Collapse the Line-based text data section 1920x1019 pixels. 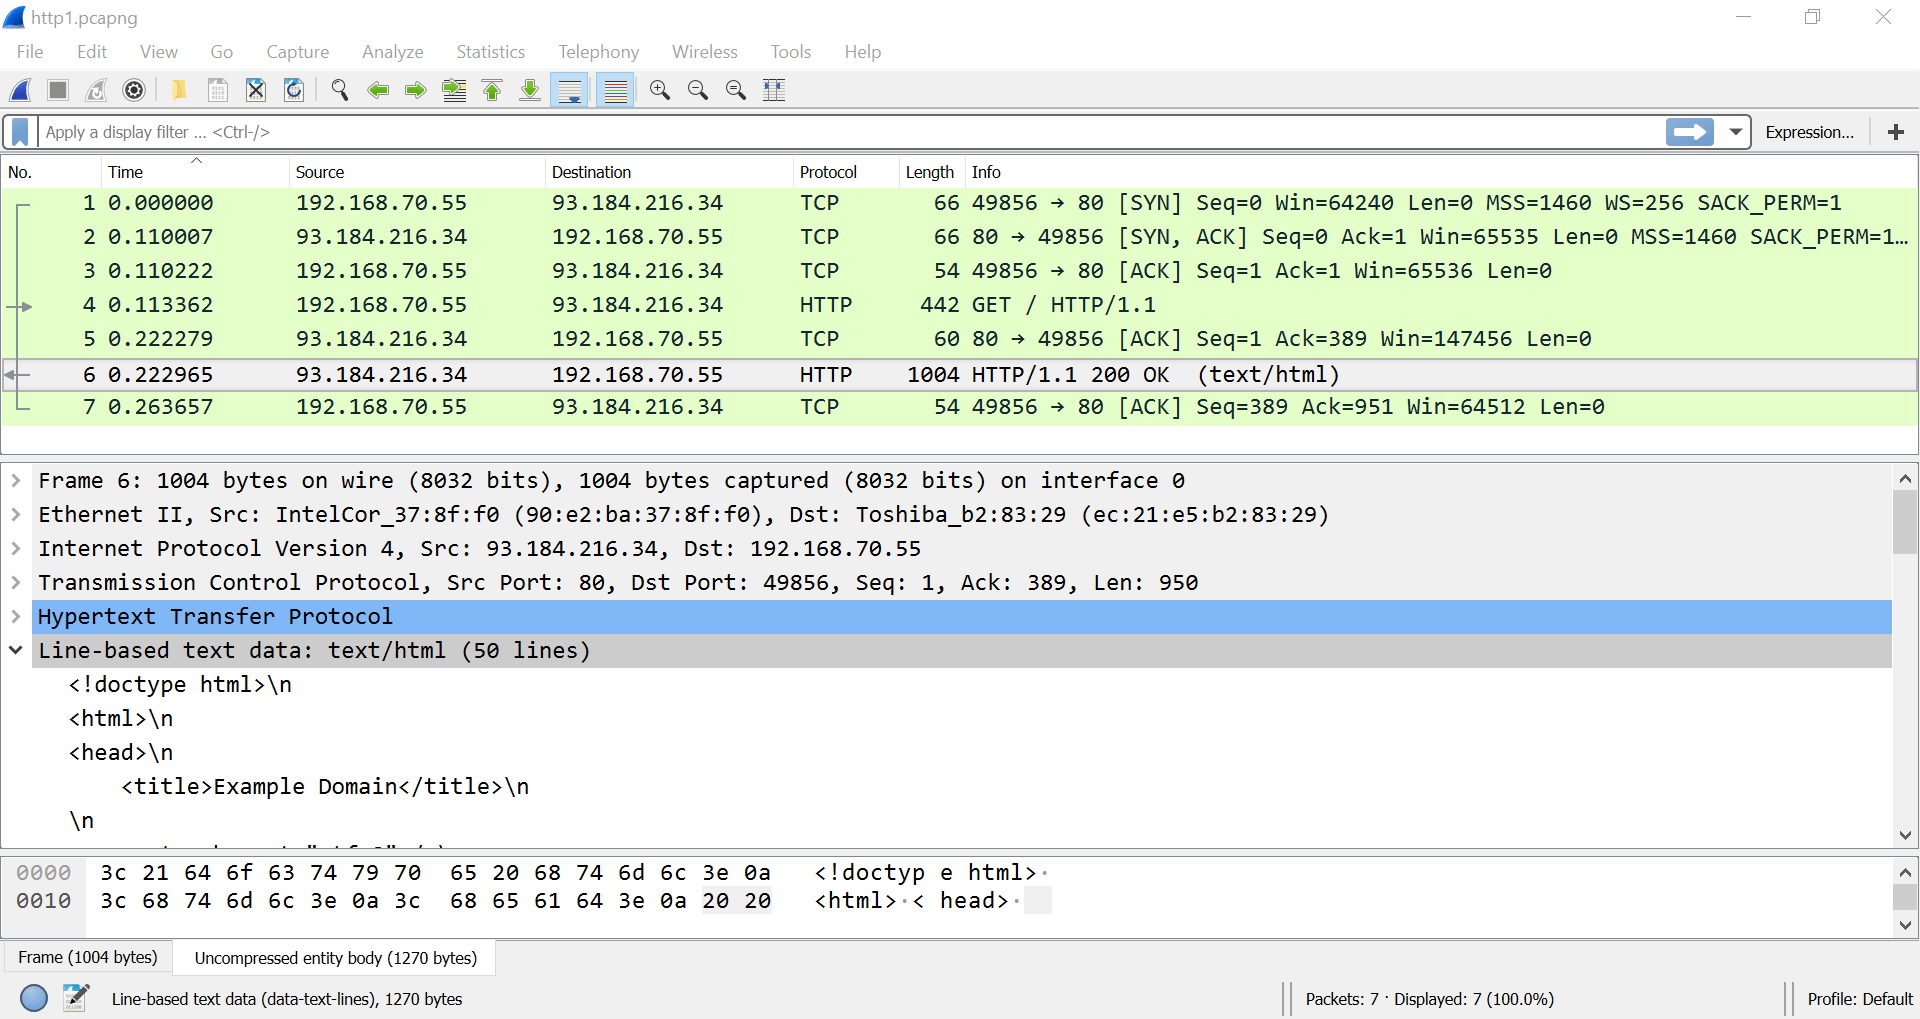click(16, 650)
